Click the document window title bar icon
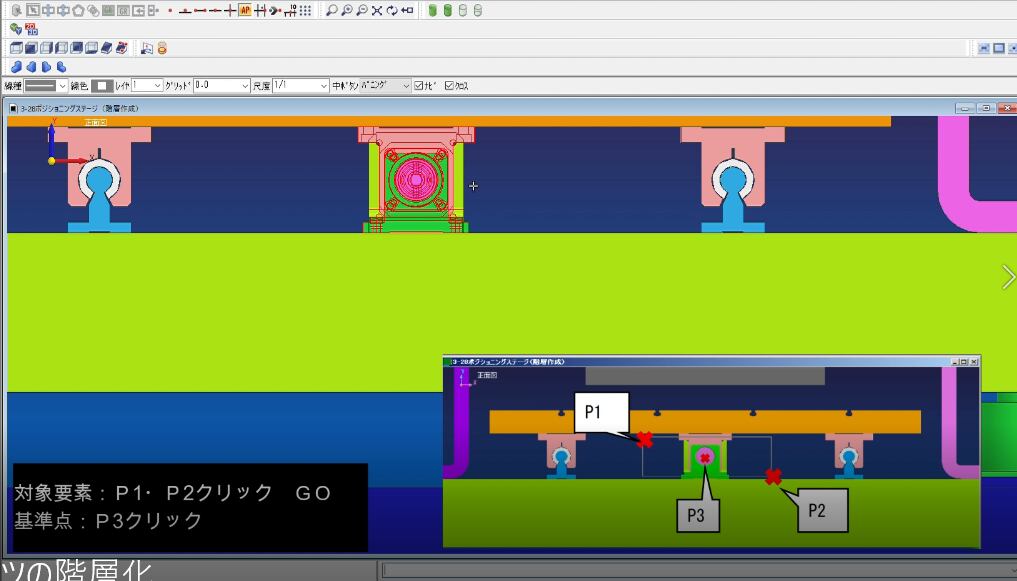This screenshot has height=581, width=1017. point(13,108)
